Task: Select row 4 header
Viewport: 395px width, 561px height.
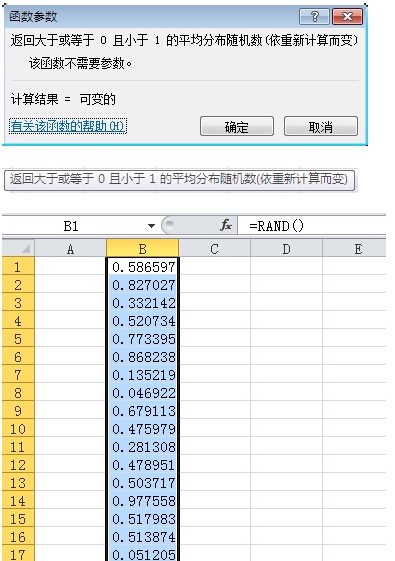Action: [x=18, y=320]
